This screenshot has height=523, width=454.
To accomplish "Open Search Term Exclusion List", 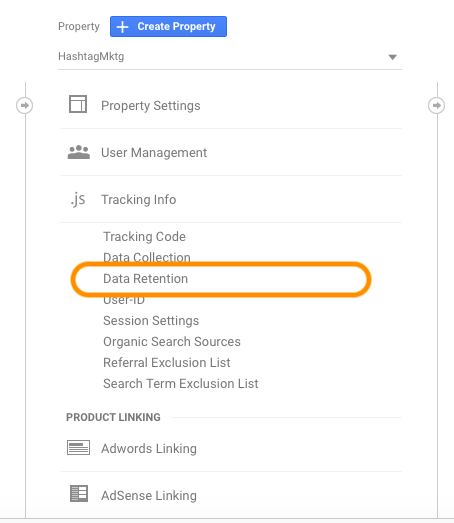I will 181,384.
